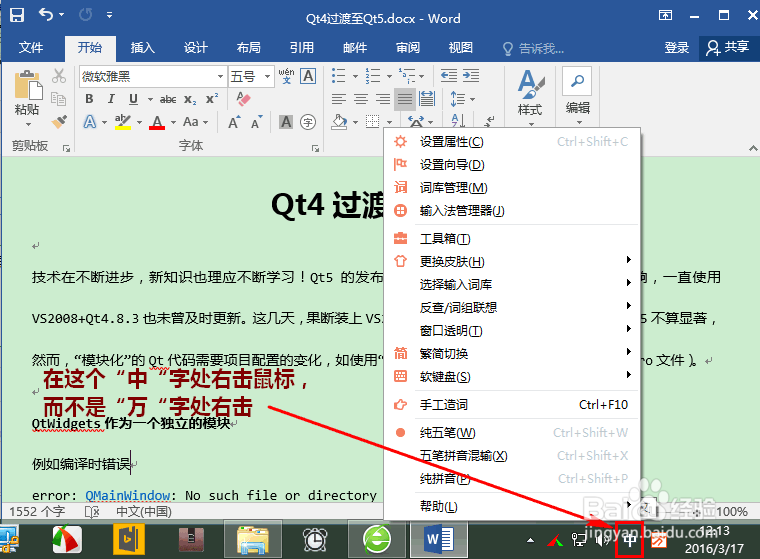Apply distributed alignment
Viewport: 760px width, 559px height.
427,99
